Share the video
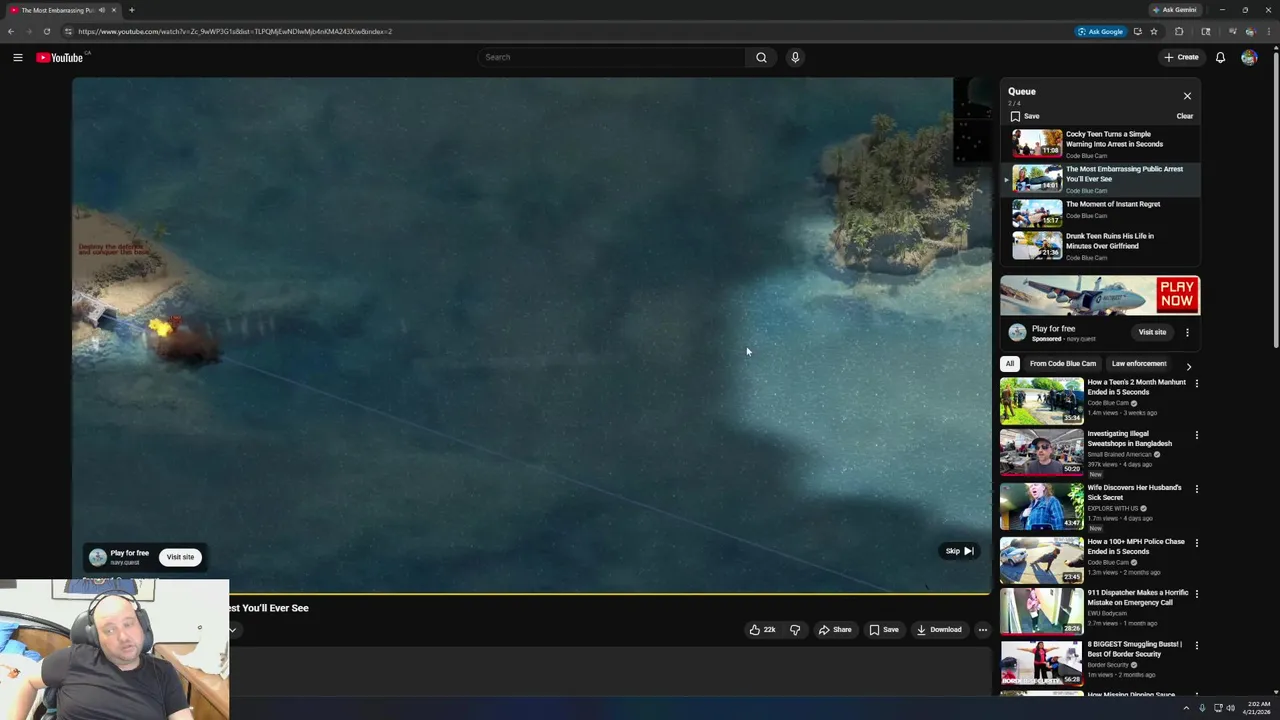This screenshot has height=720, width=1280. coord(835,630)
